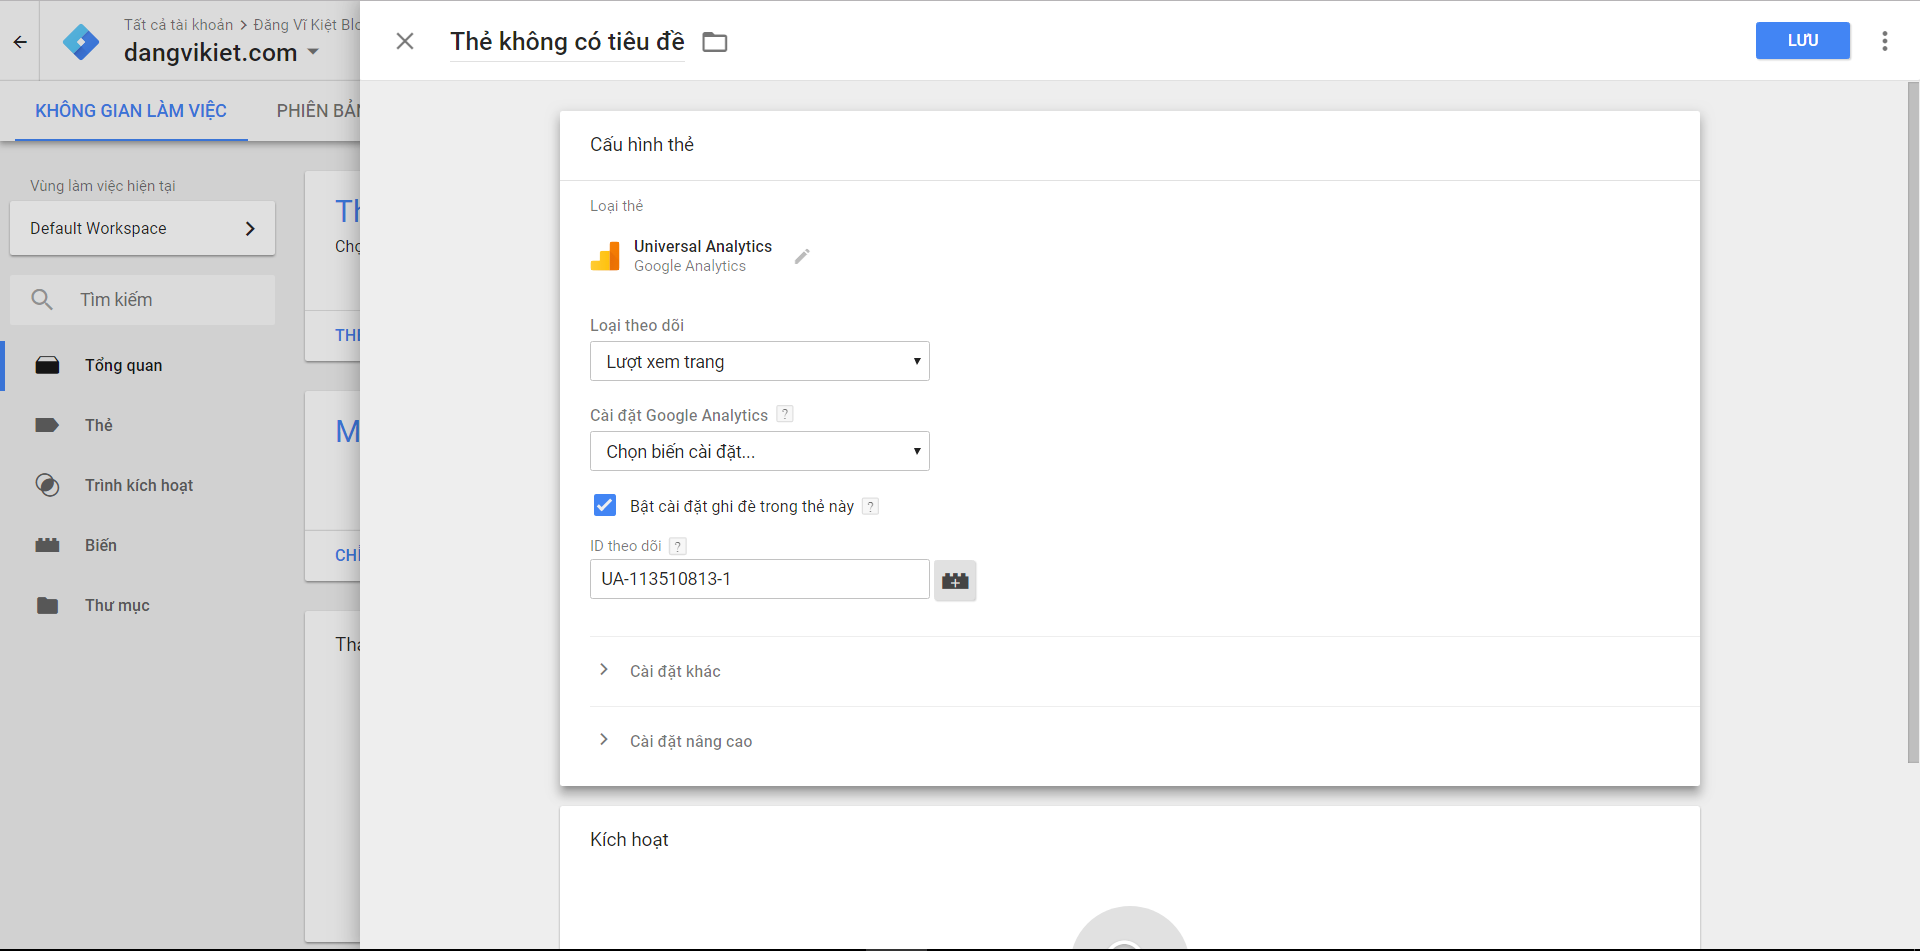Viewport: 1920px width, 951px height.
Task: Click the vertical scrollbar of tag editor
Action: (1913, 422)
